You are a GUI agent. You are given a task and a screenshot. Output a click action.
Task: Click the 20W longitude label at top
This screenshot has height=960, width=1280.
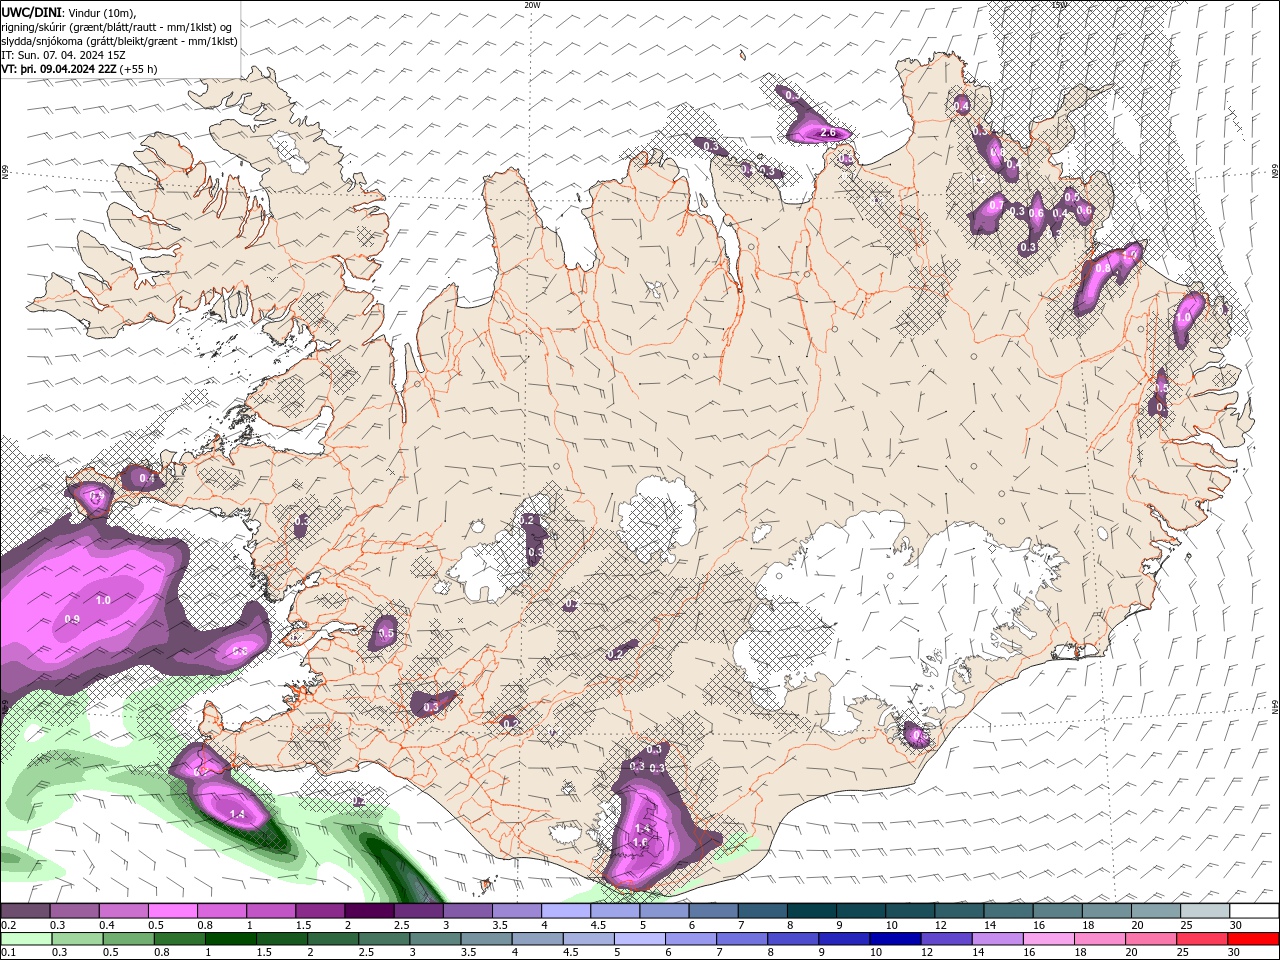532,5
